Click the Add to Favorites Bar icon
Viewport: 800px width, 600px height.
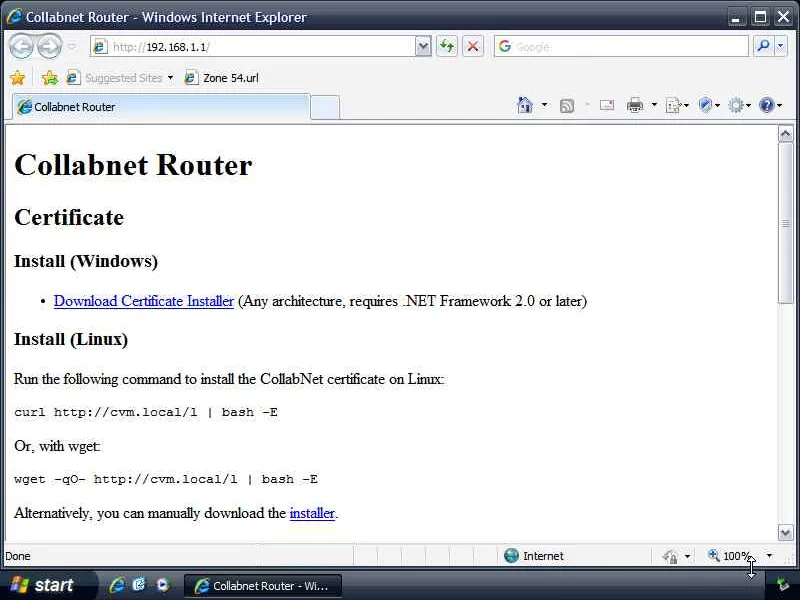tap(49, 78)
